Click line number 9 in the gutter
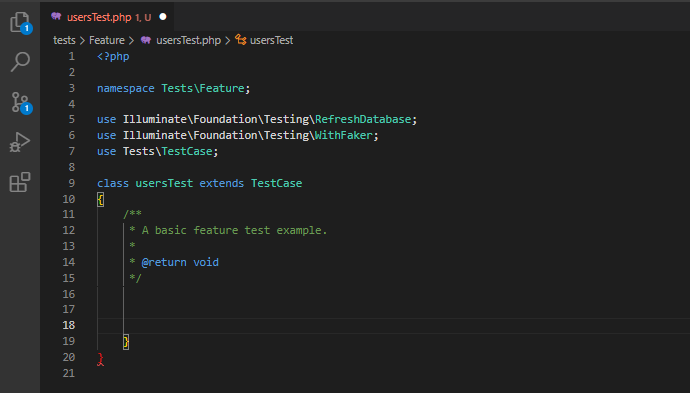 point(72,184)
